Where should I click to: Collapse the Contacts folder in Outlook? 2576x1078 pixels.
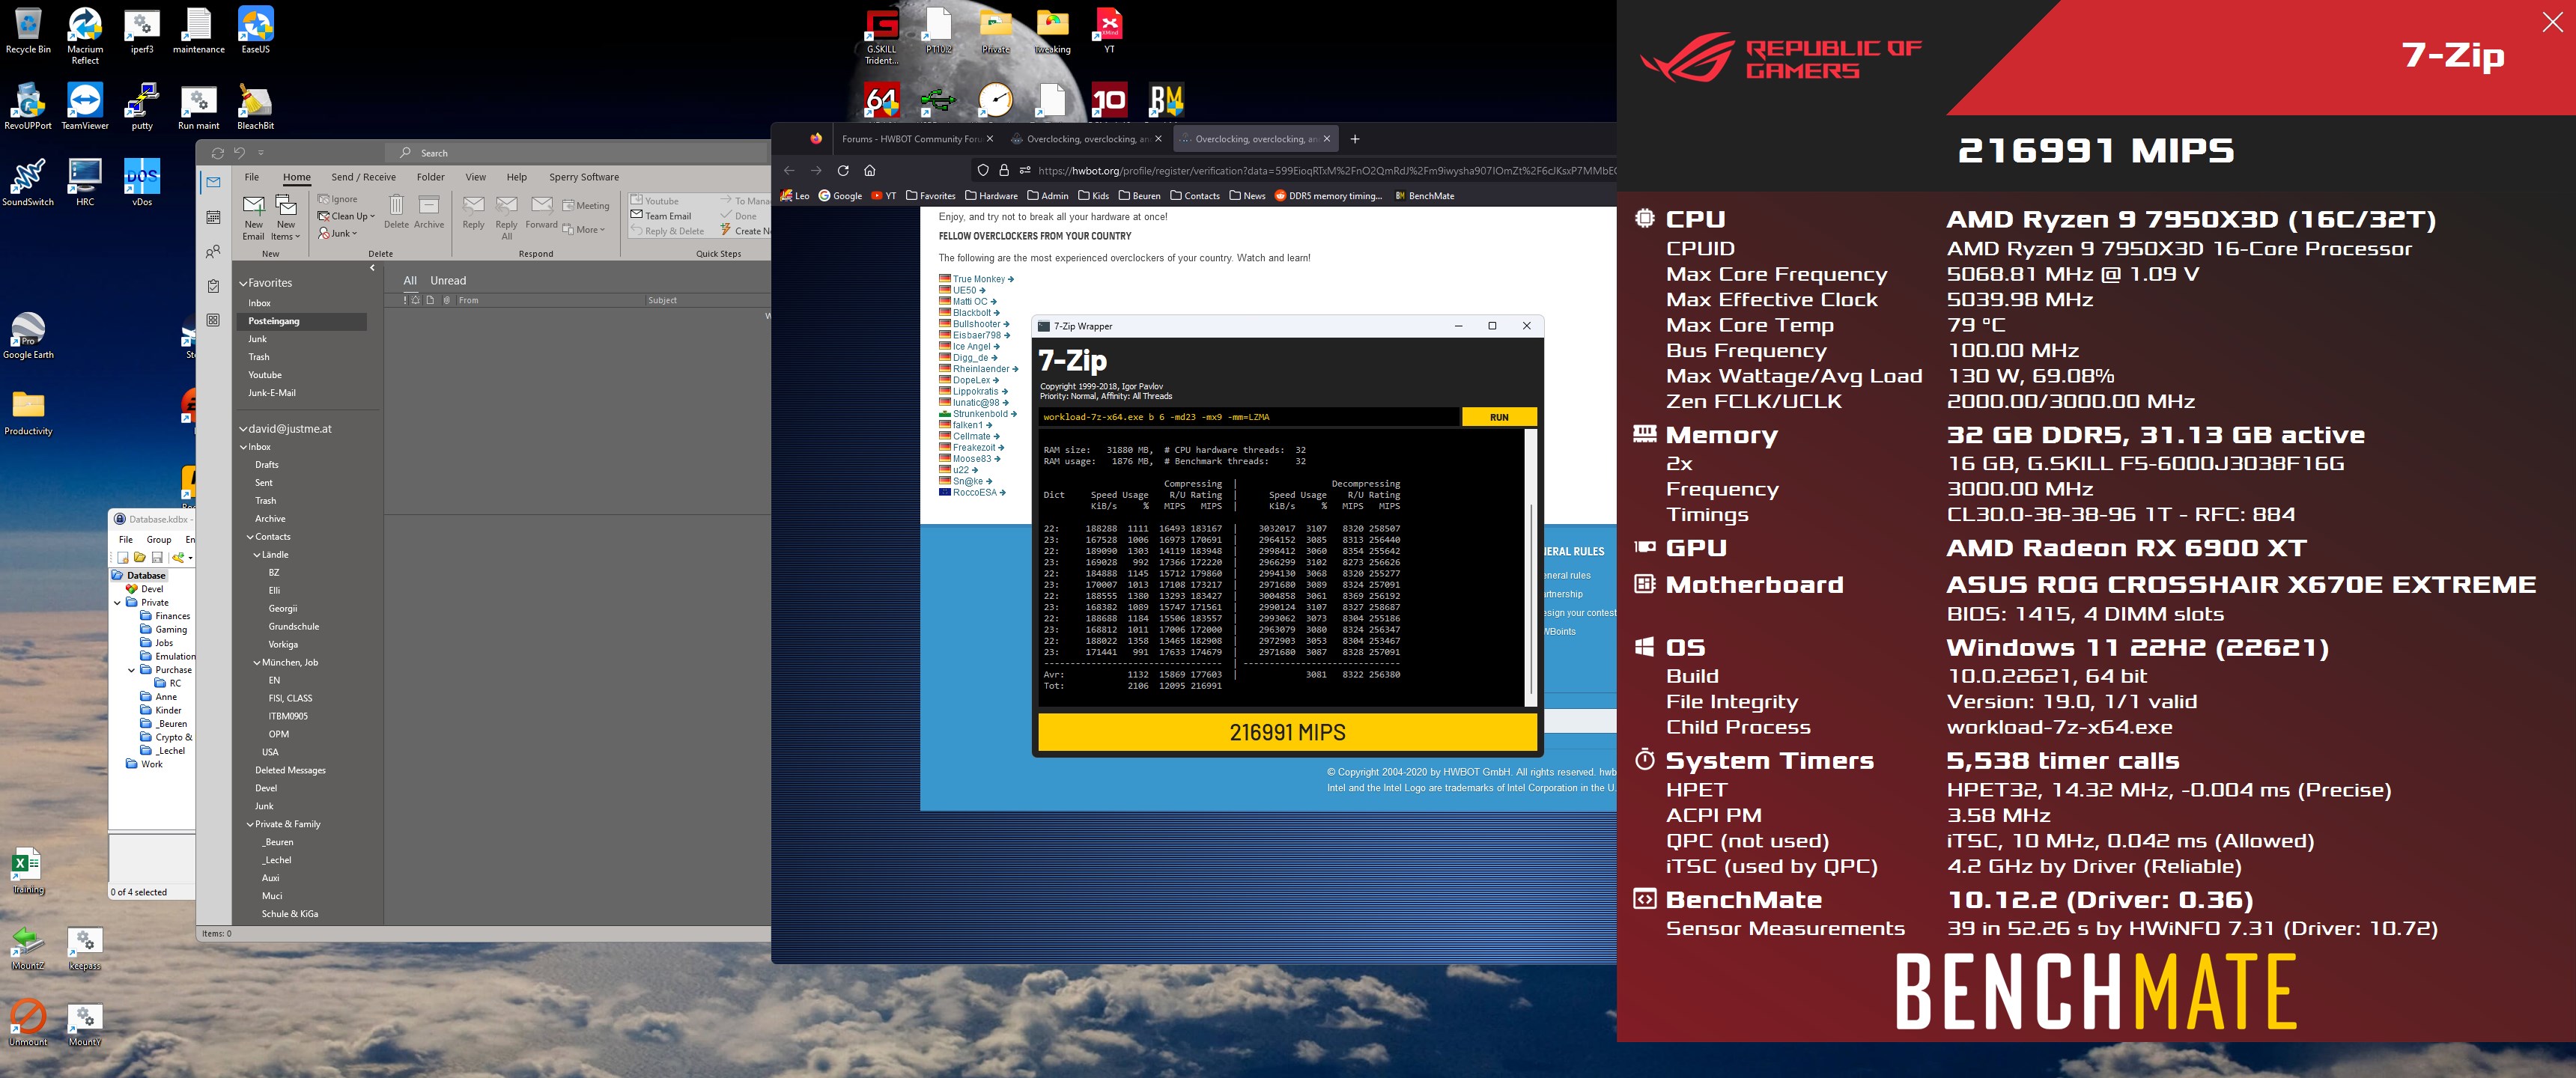(x=251, y=537)
